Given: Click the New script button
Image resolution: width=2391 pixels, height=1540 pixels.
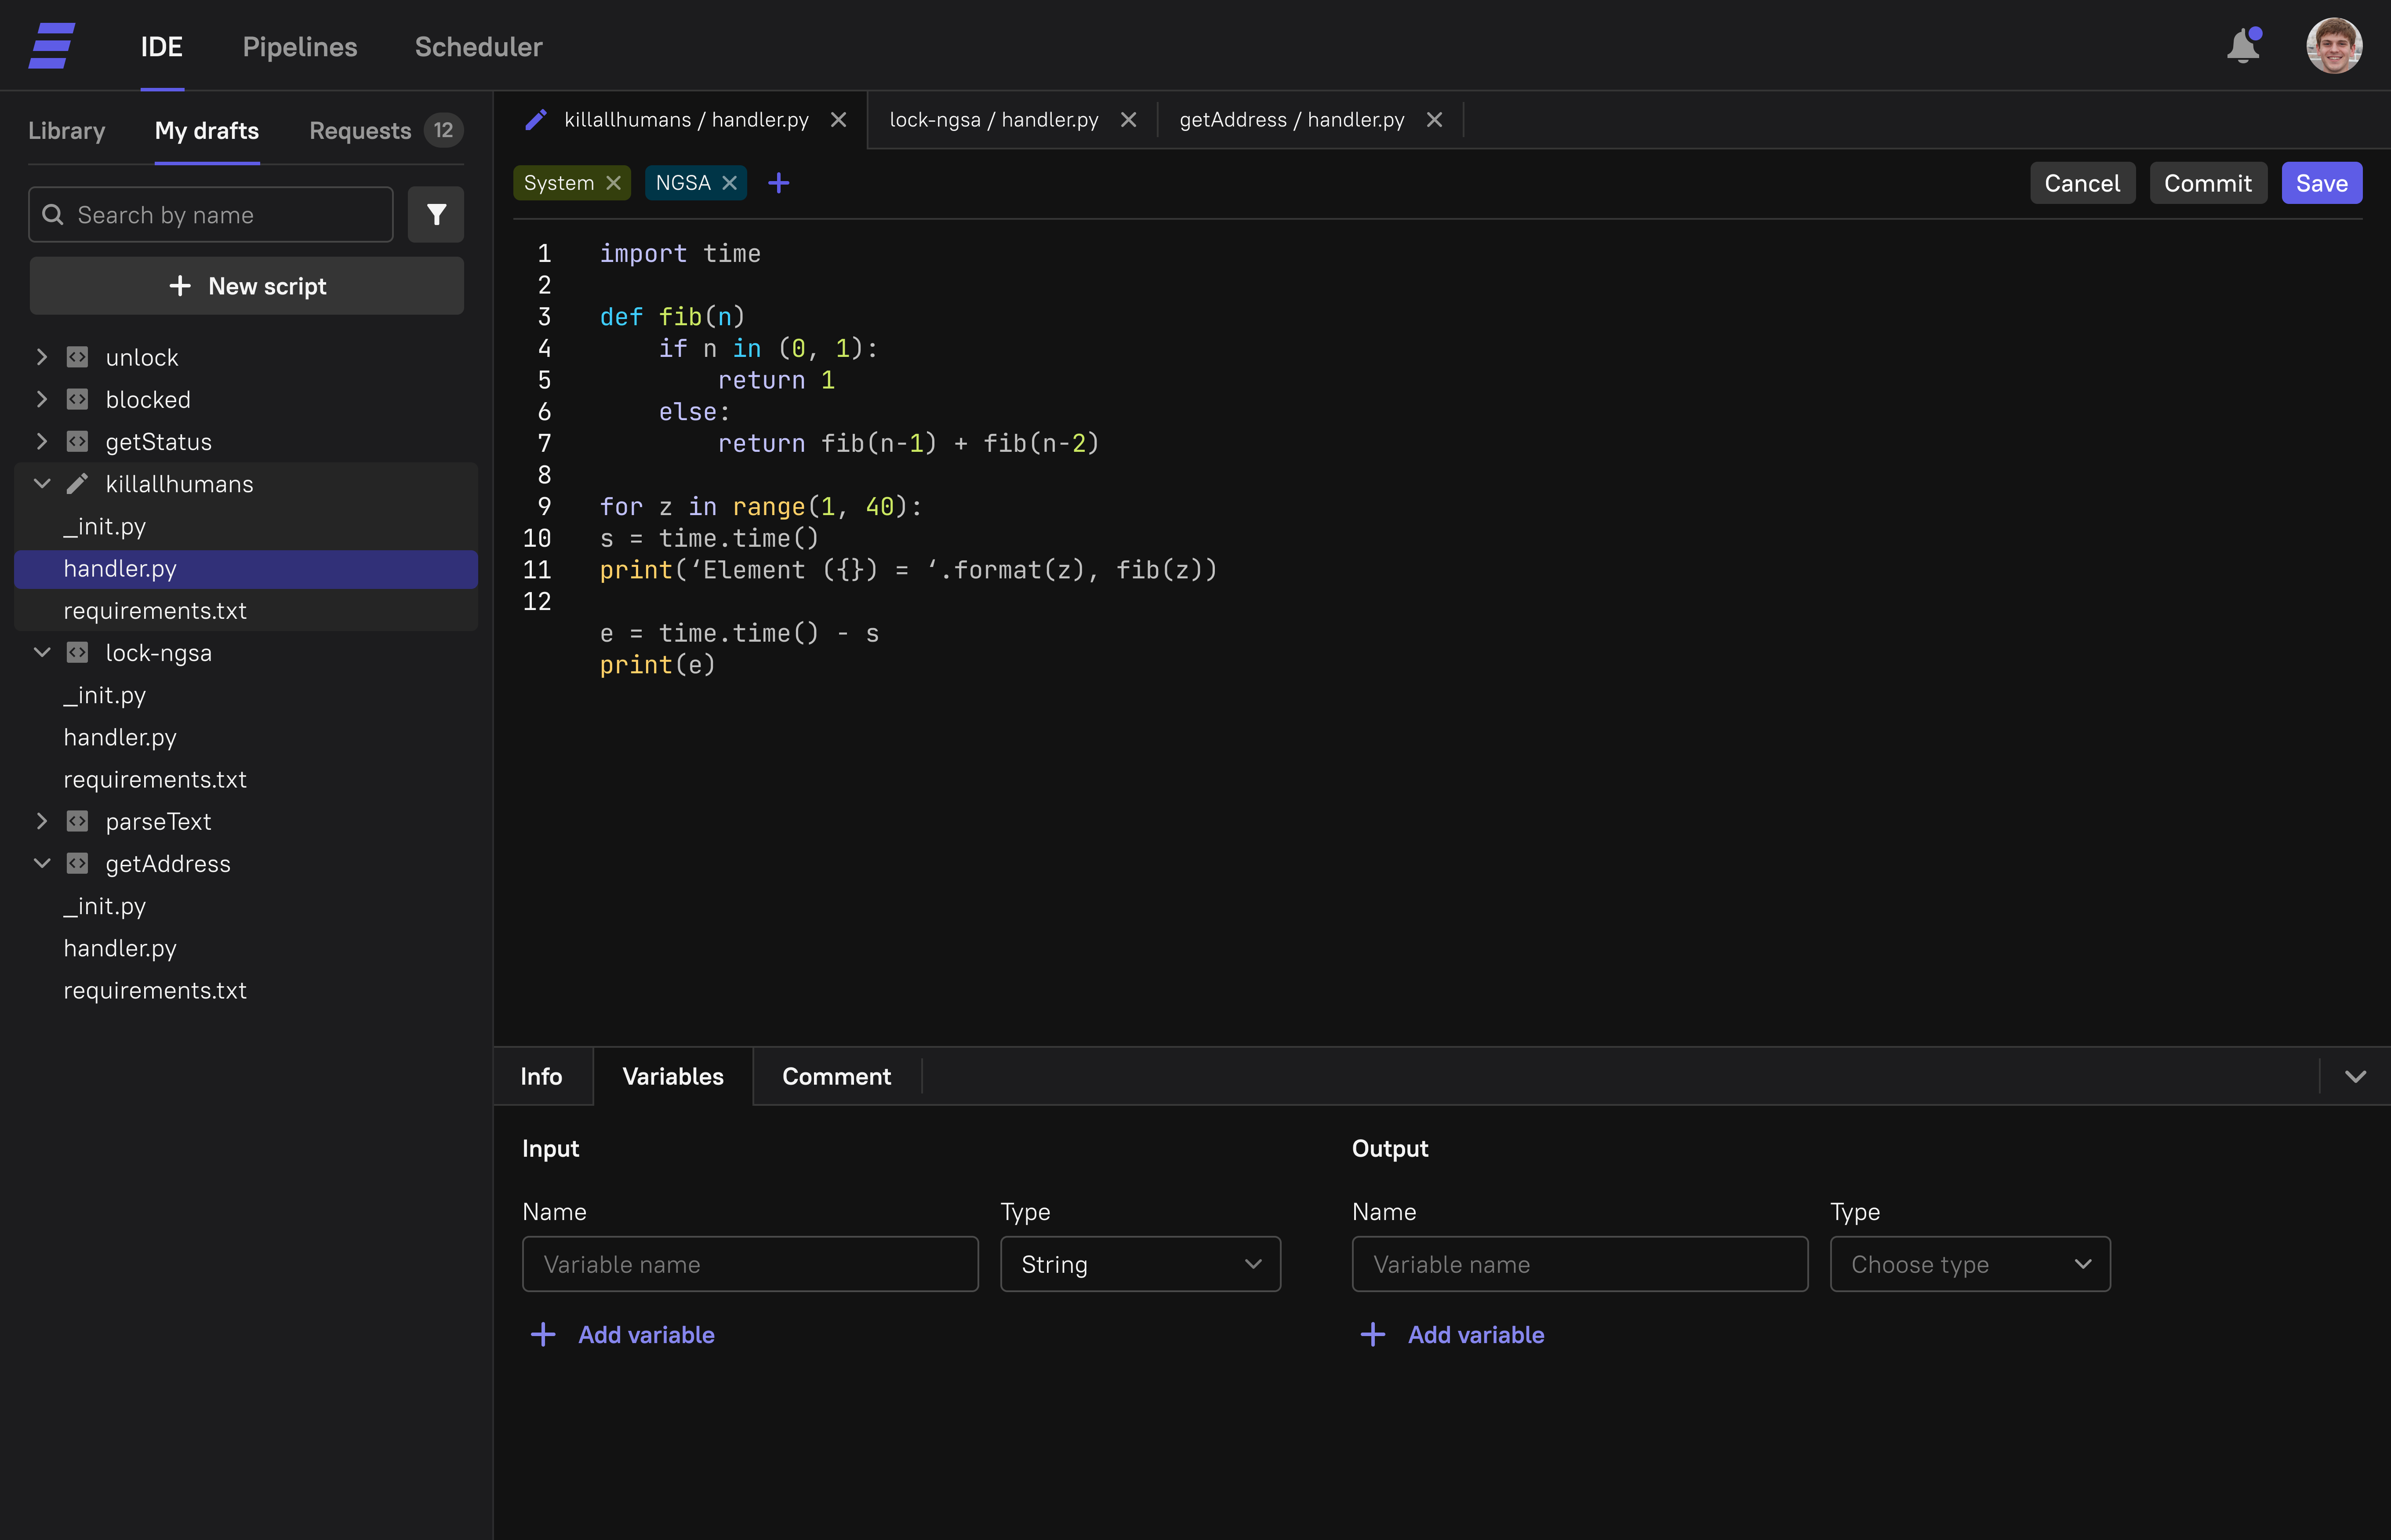Looking at the screenshot, I should click(247, 286).
